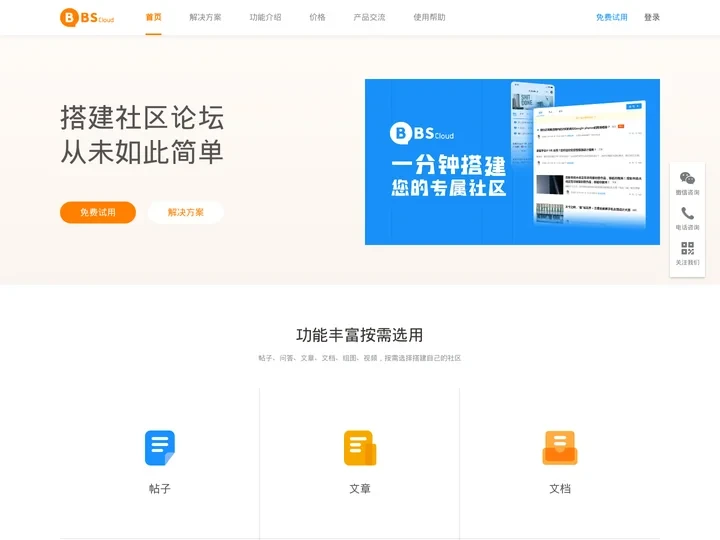Click the 文章 label text
The height and width of the screenshot is (540, 720).
click(360, 489)
